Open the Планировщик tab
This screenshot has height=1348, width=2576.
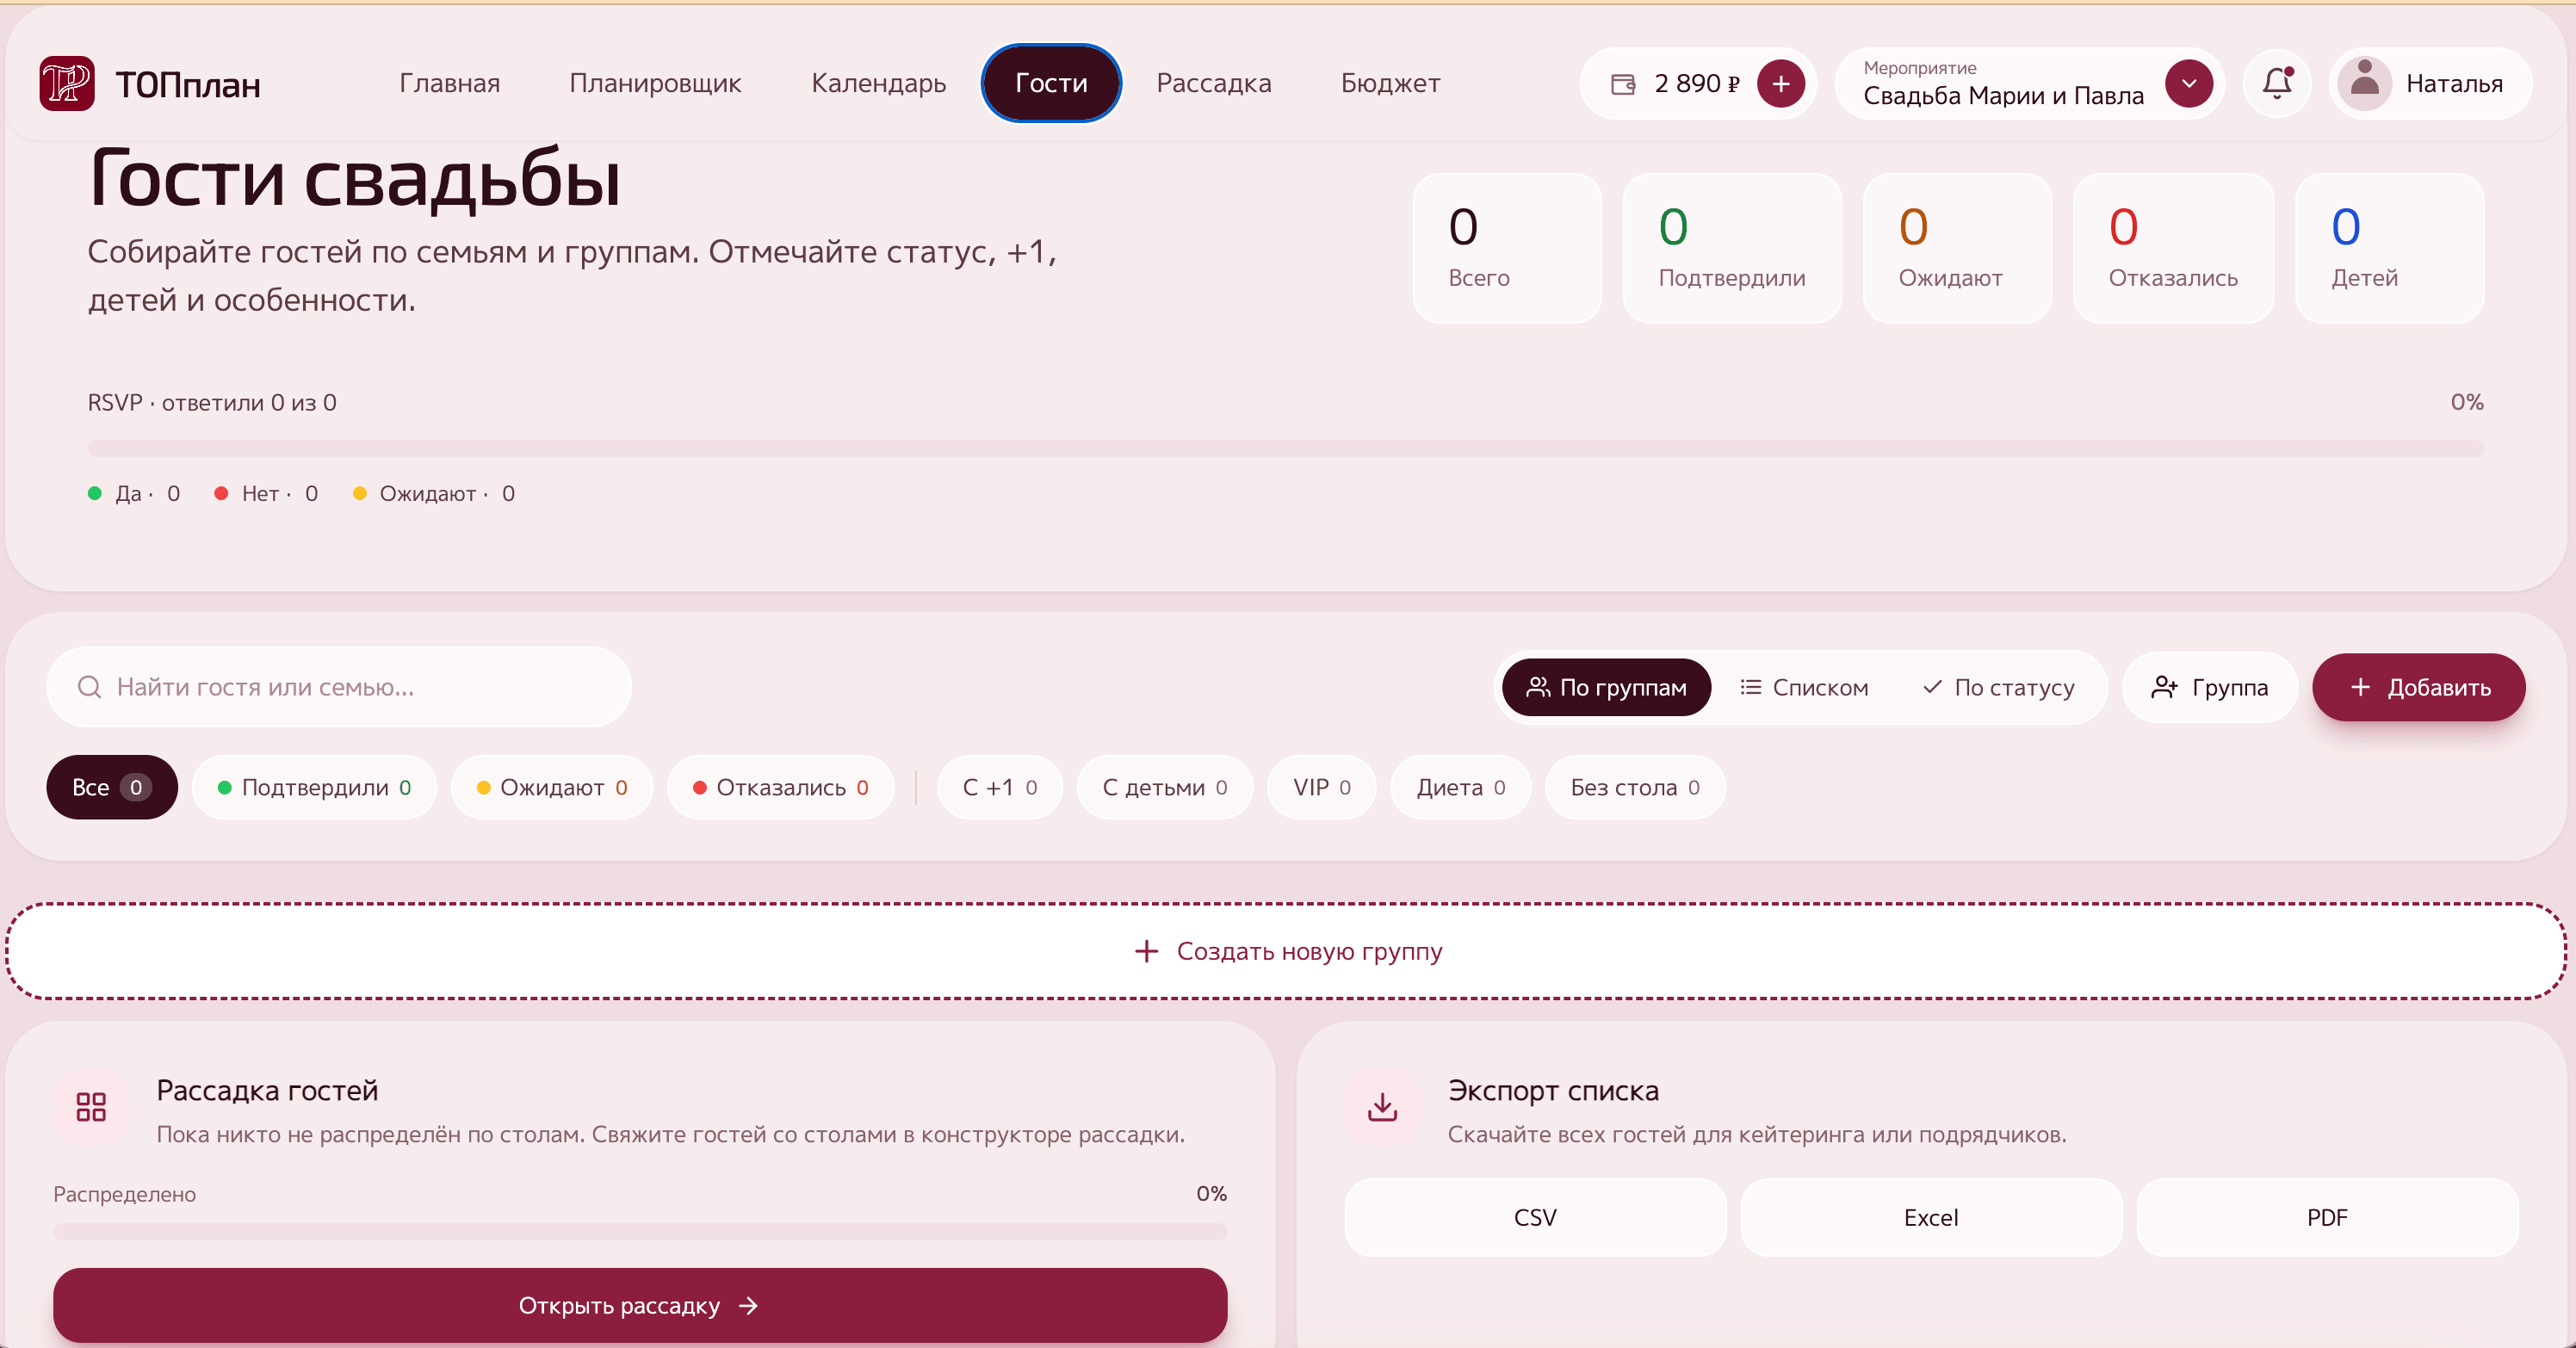coord(655,83)
